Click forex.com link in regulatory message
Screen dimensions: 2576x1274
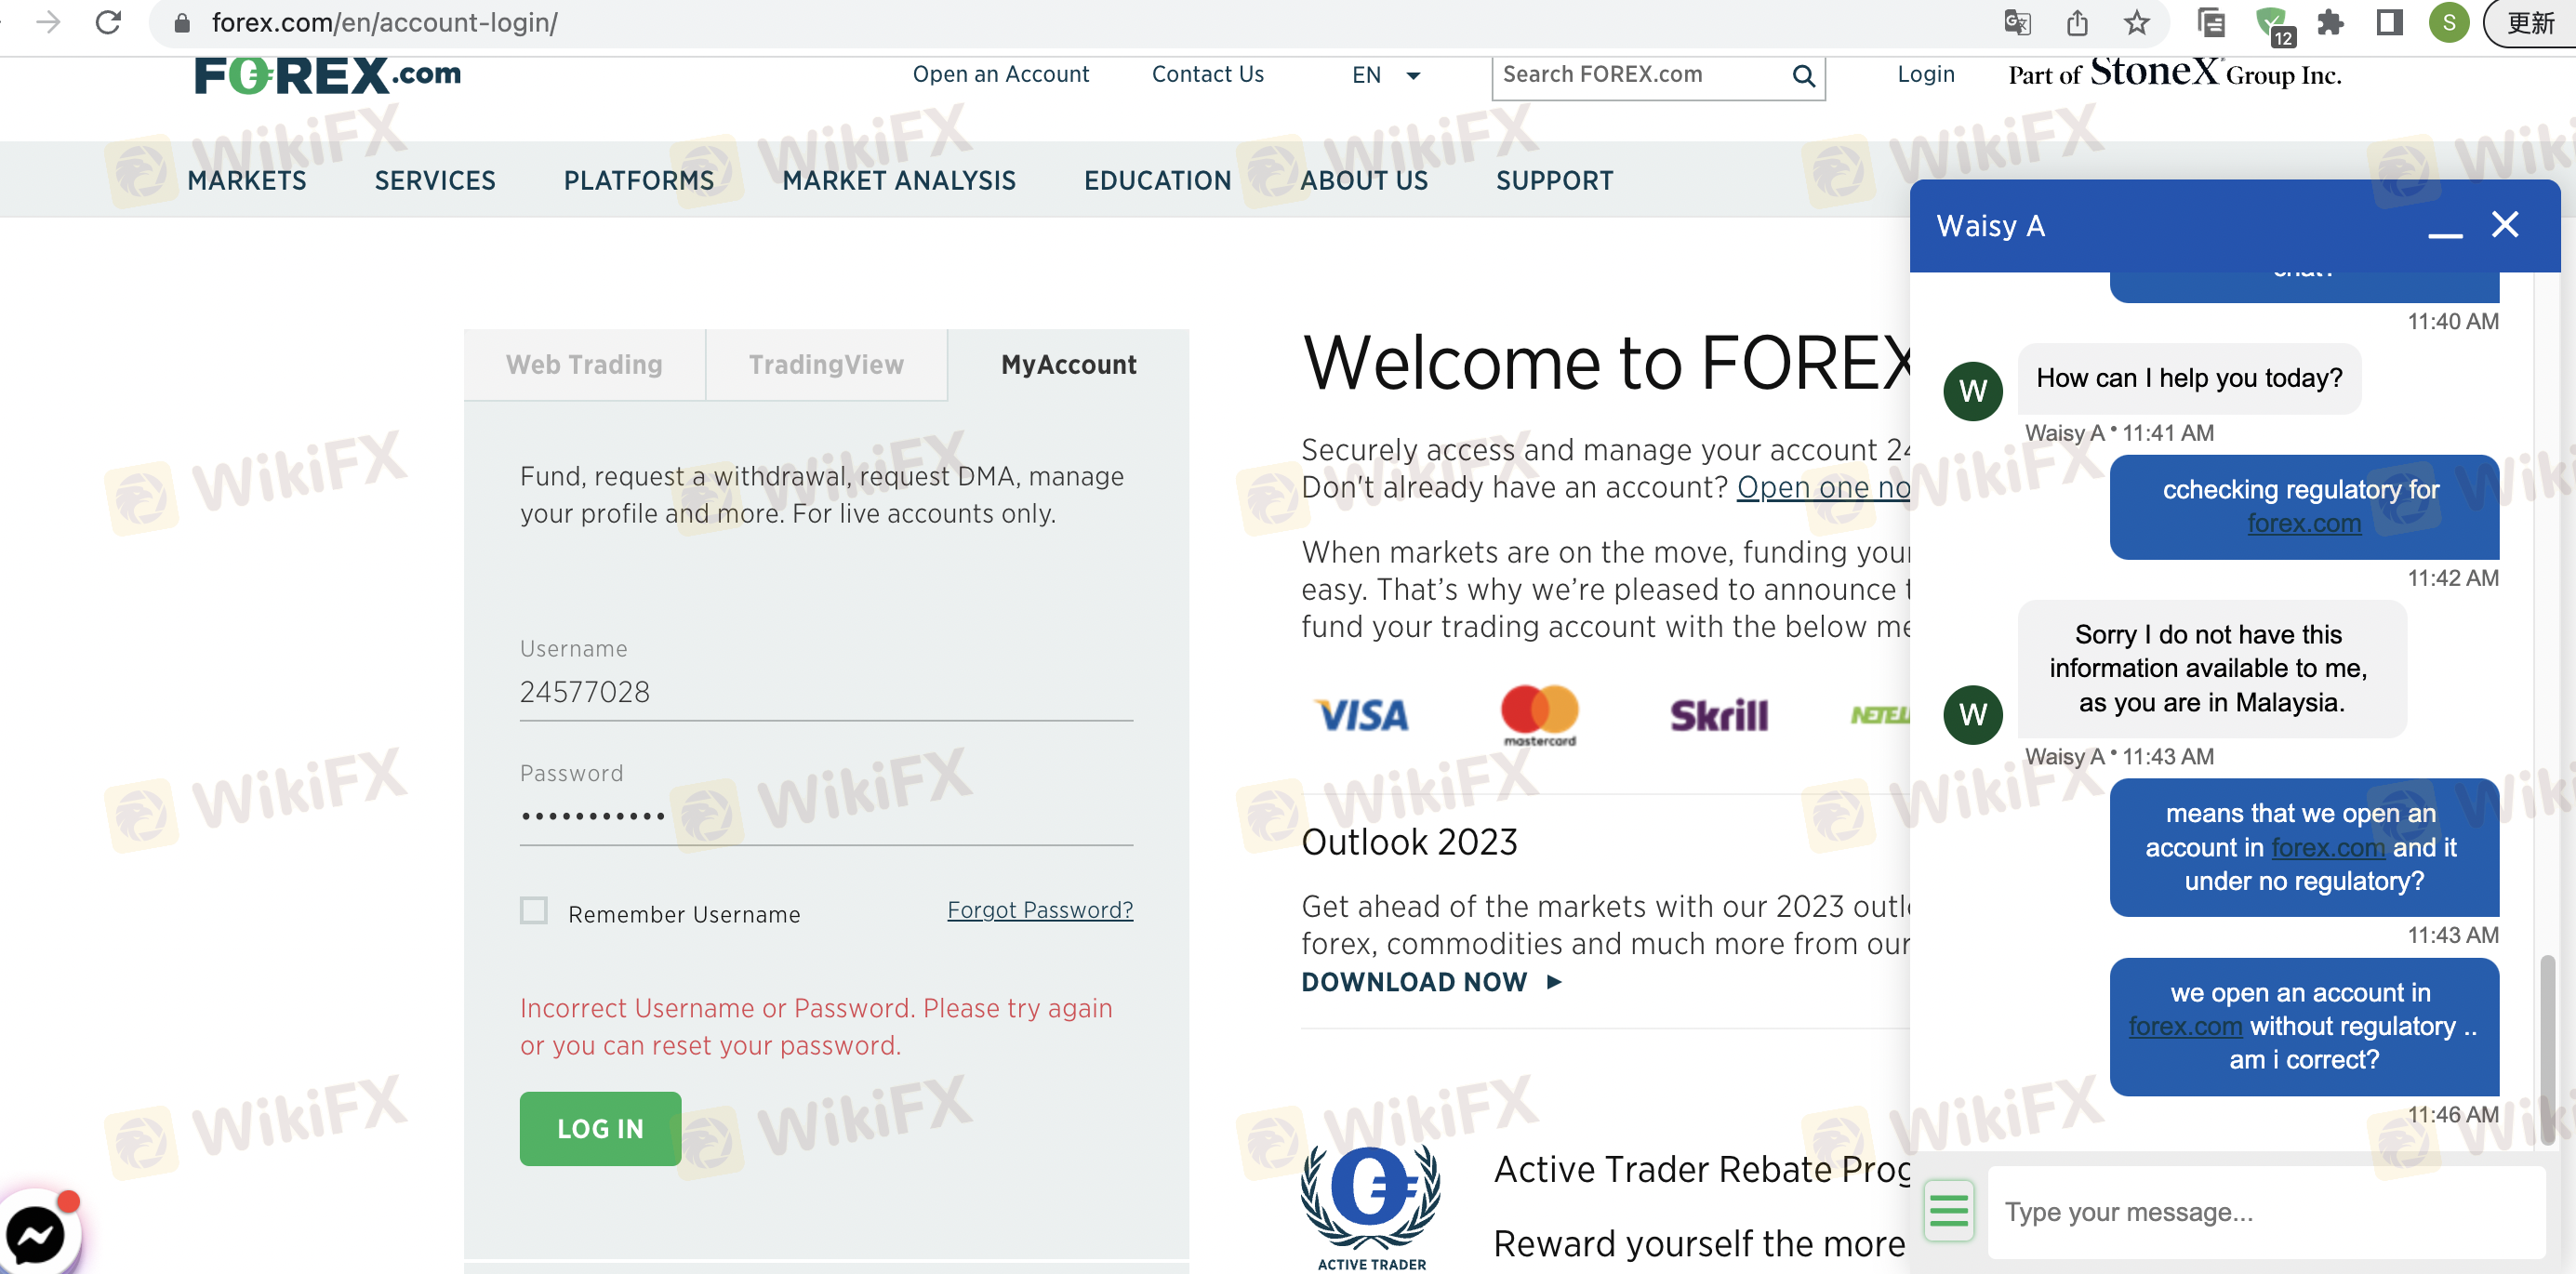(2304, 523)
